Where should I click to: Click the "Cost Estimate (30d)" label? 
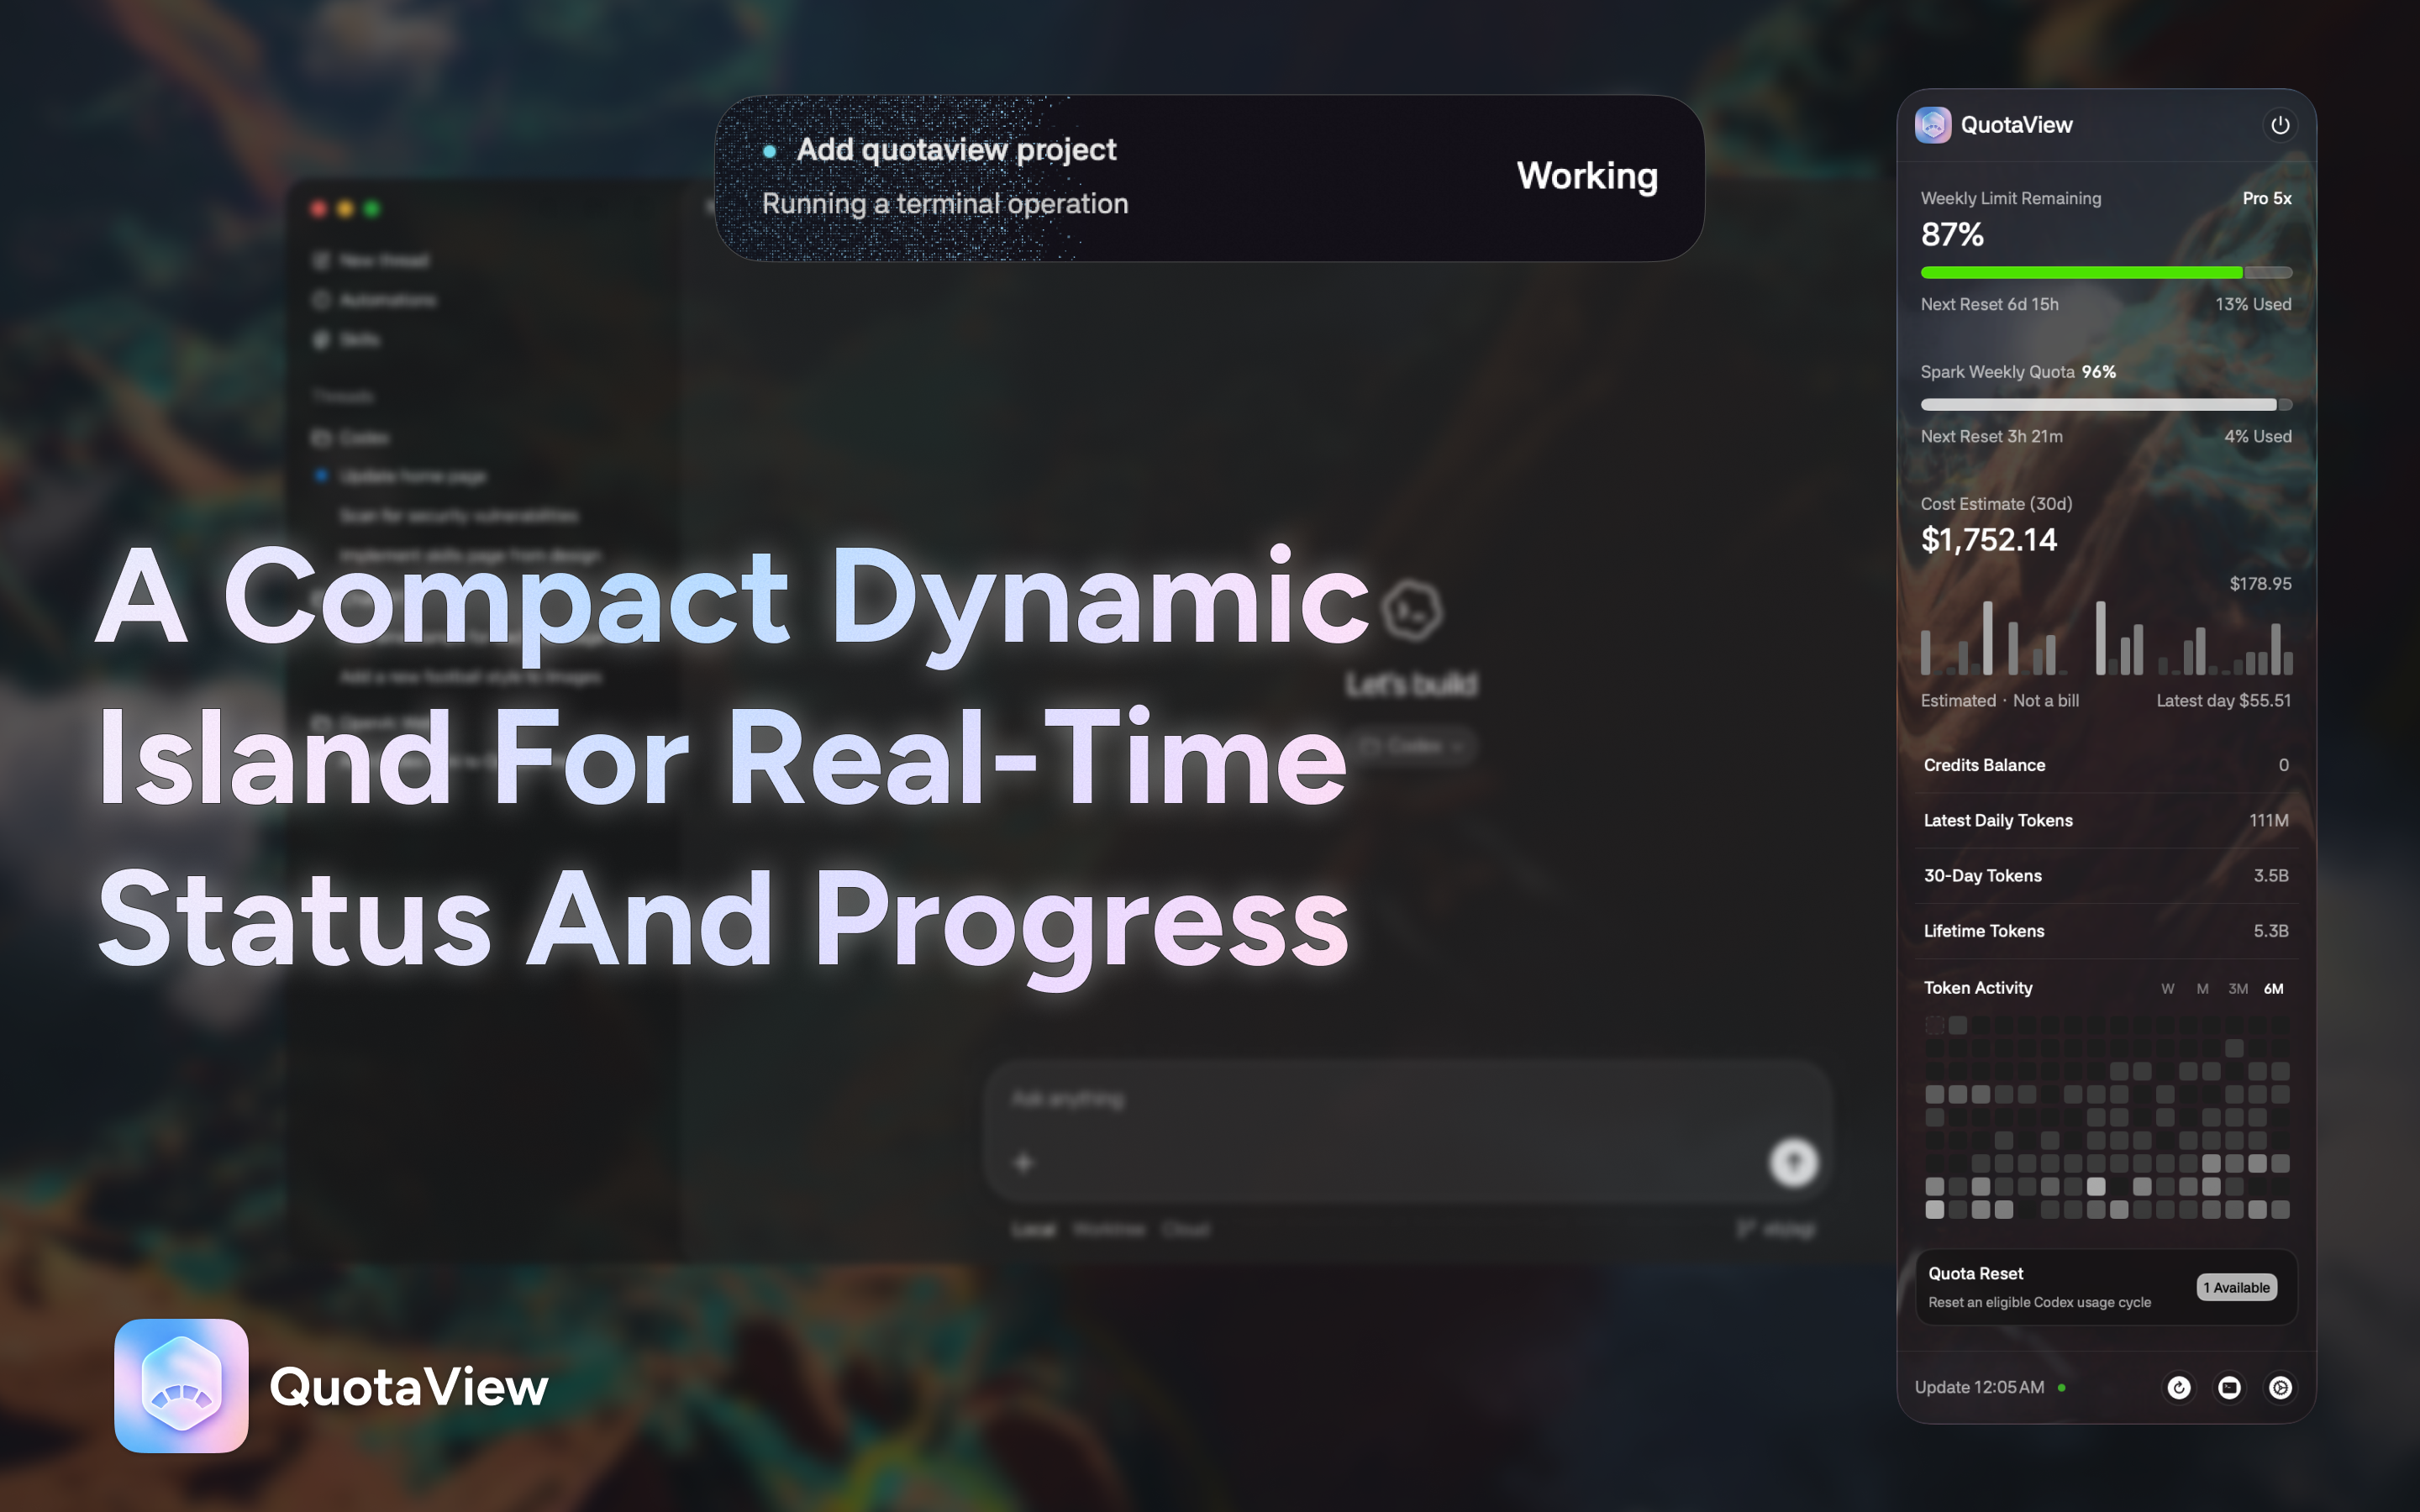pos(1996,504)
